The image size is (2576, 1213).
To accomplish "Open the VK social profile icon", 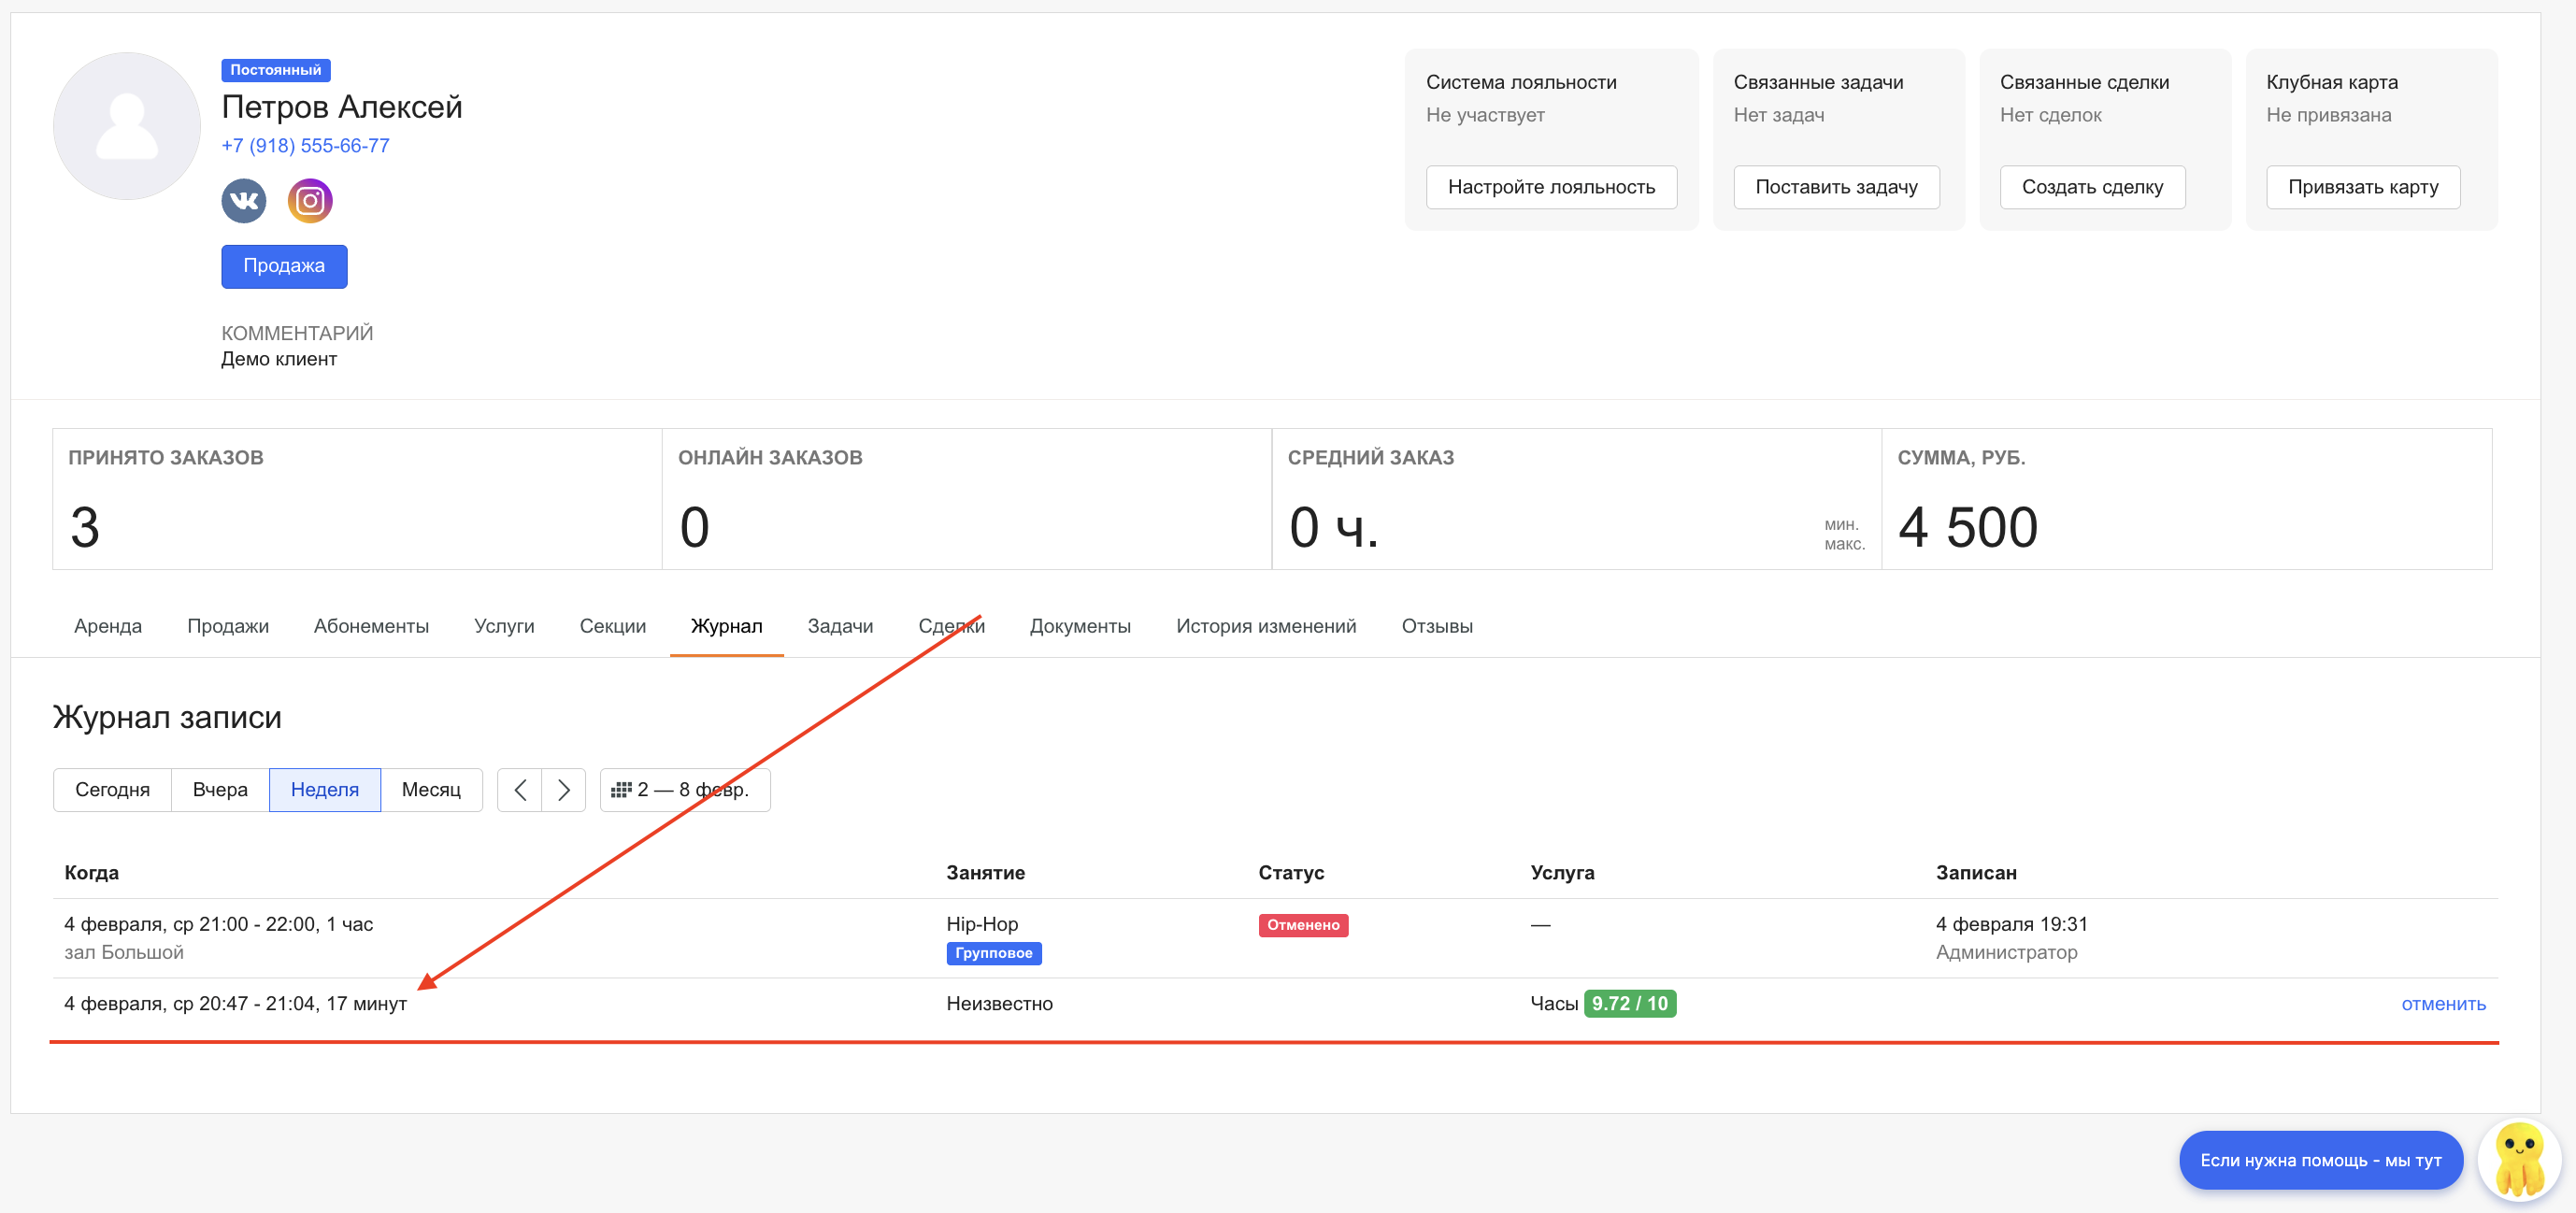I will tap(243, 201).
